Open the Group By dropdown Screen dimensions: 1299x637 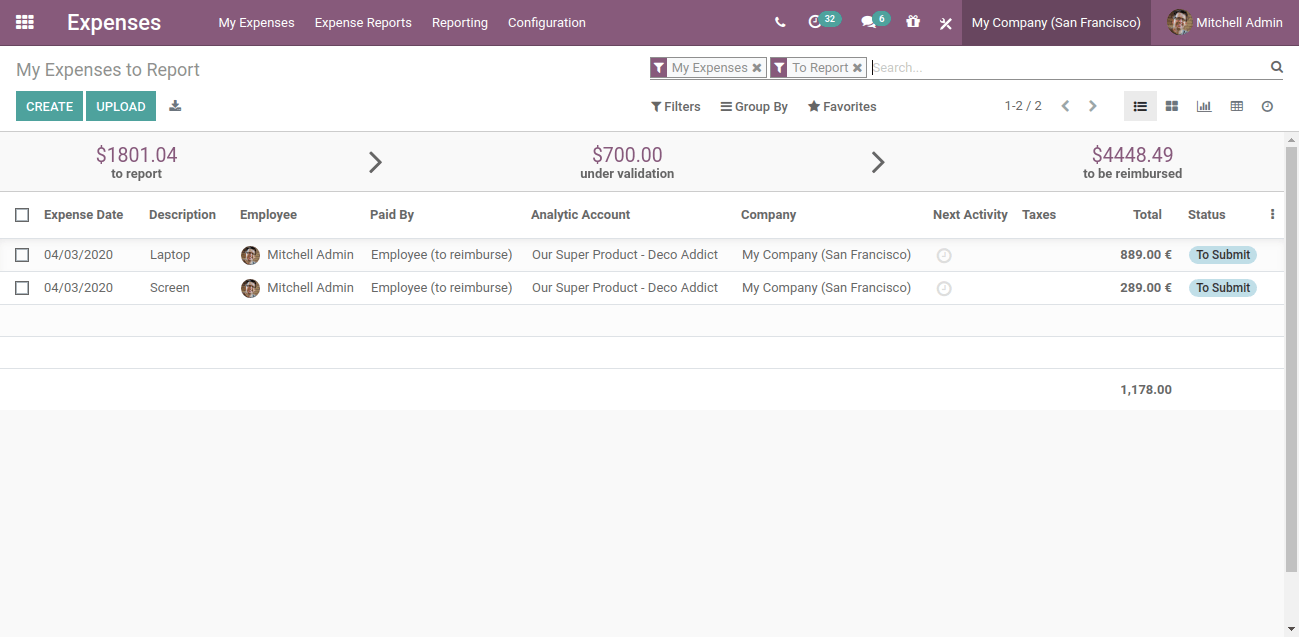click(x=754, y=107)
